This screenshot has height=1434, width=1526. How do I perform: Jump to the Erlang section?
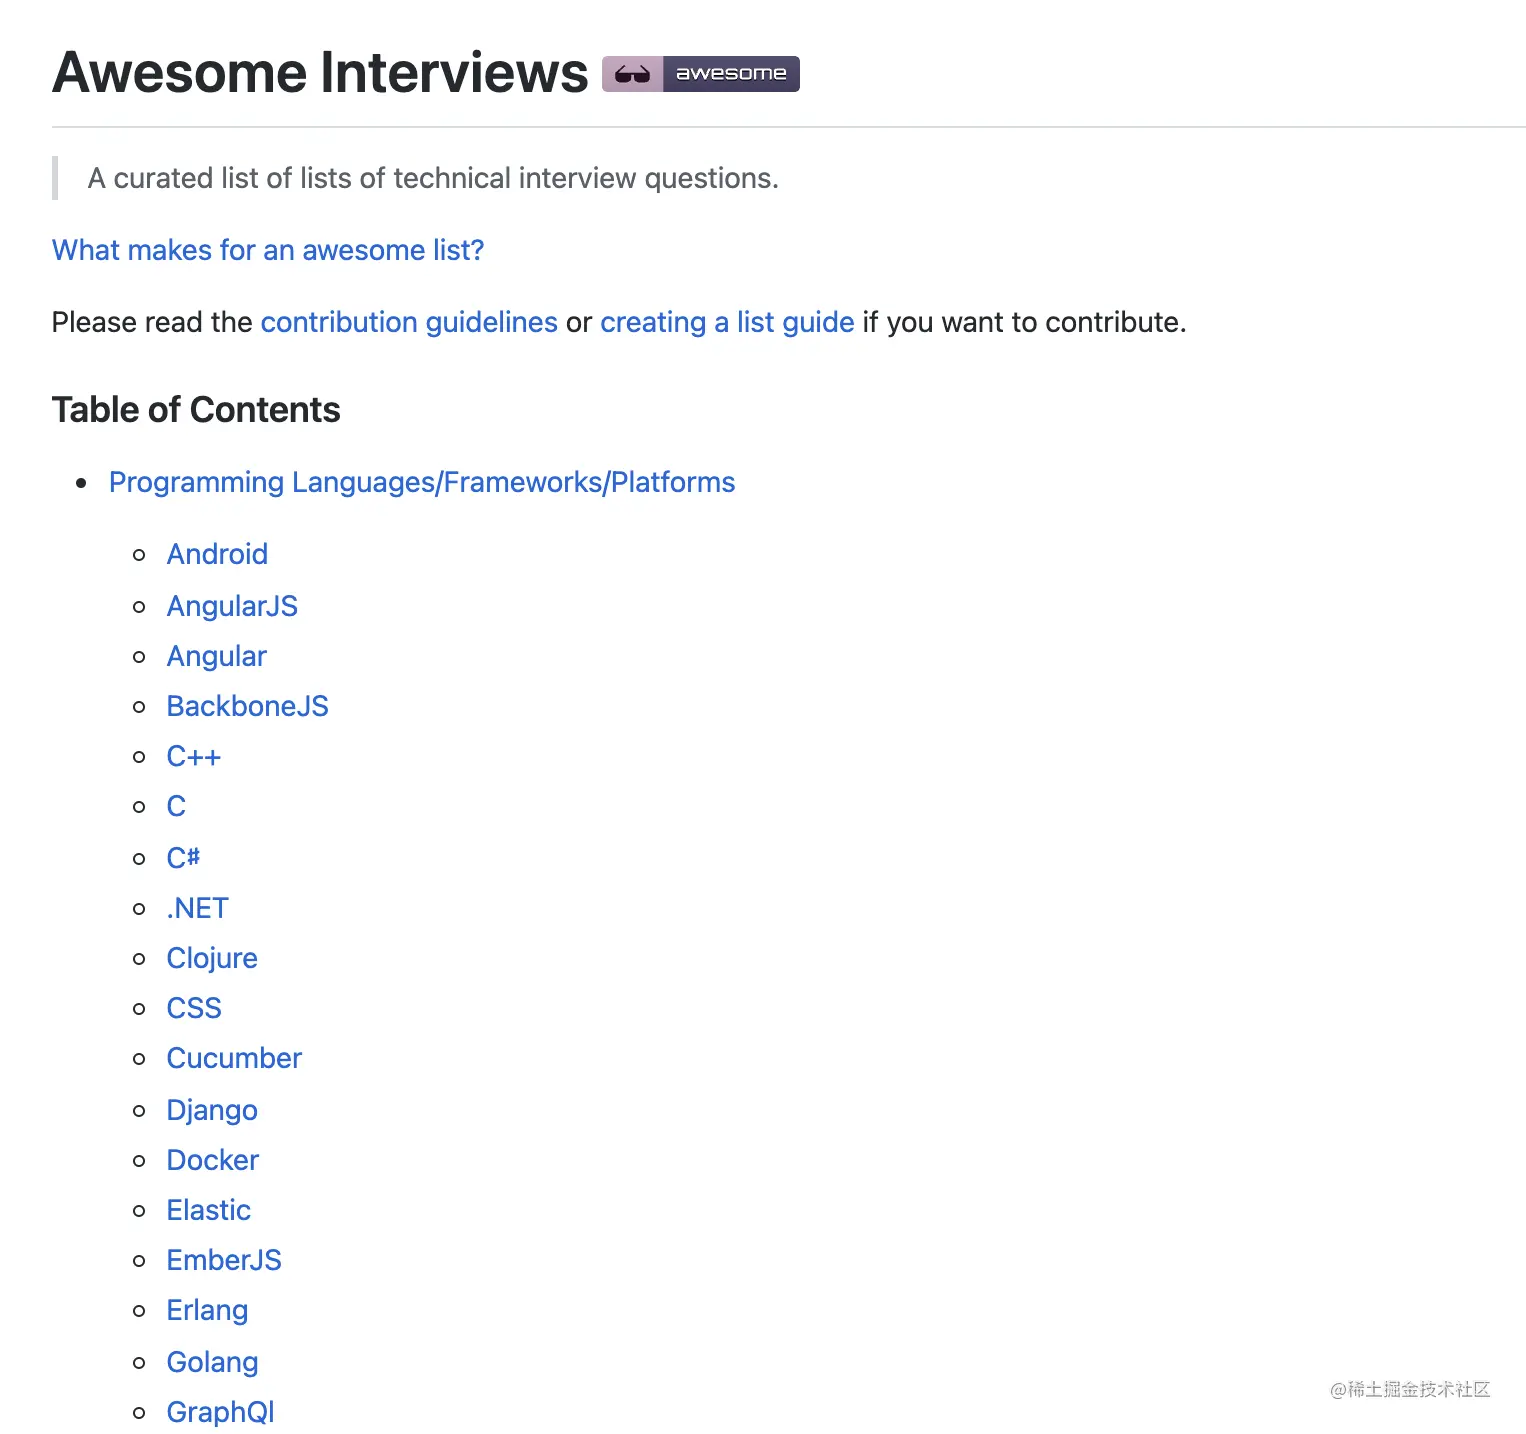pyautogui.click(x=207, y=1310)
